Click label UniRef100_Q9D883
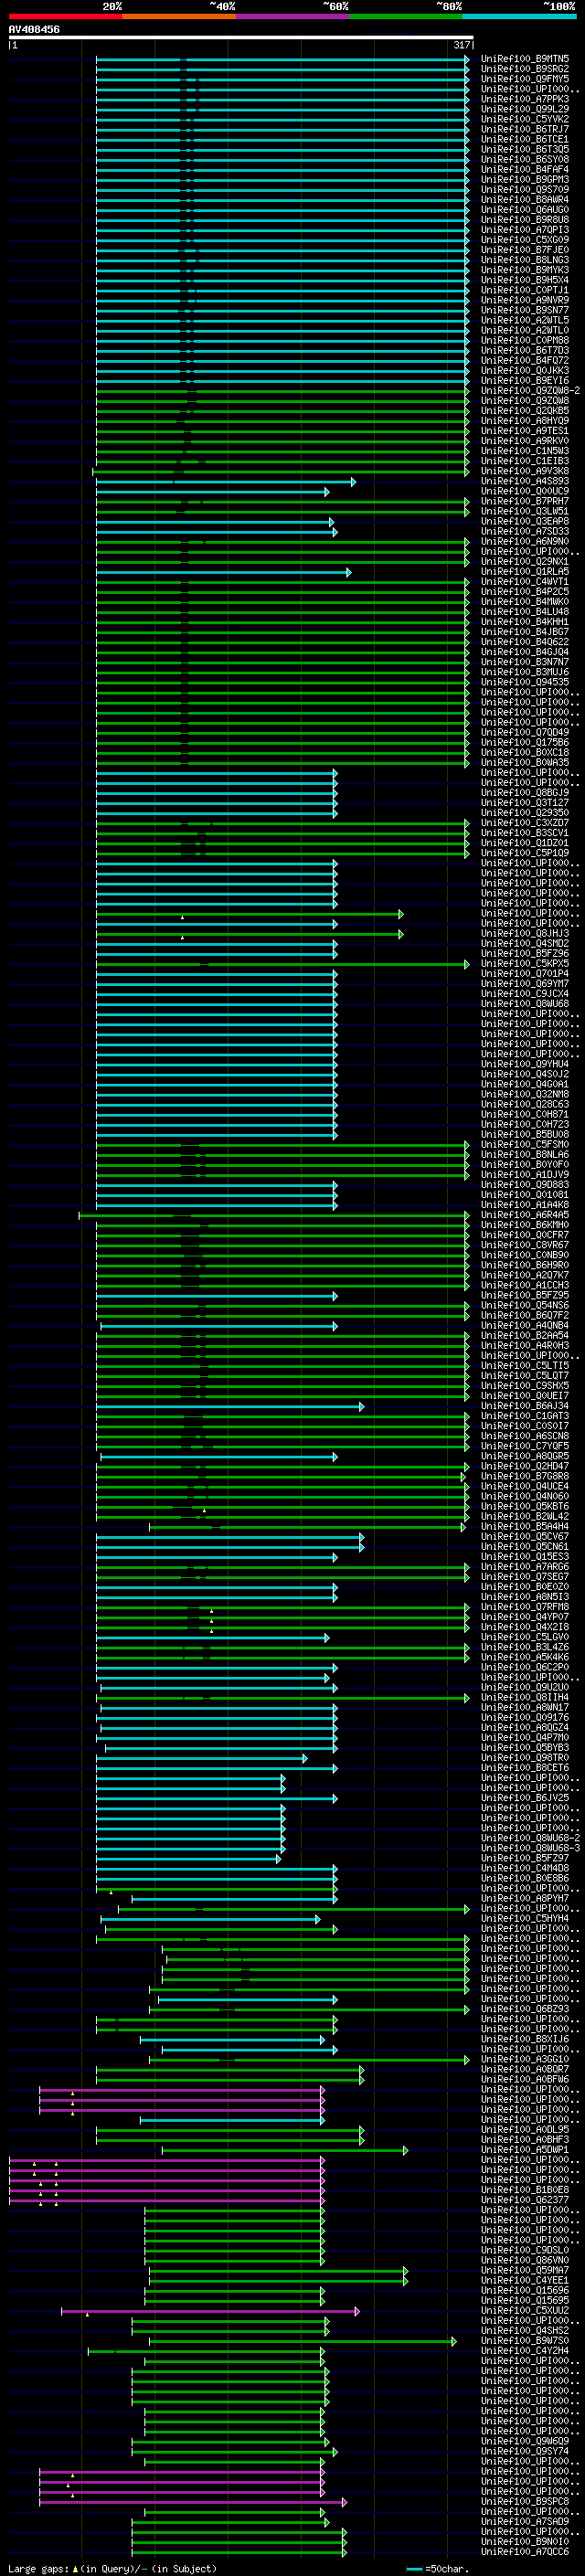 (x=525, y=1184)
